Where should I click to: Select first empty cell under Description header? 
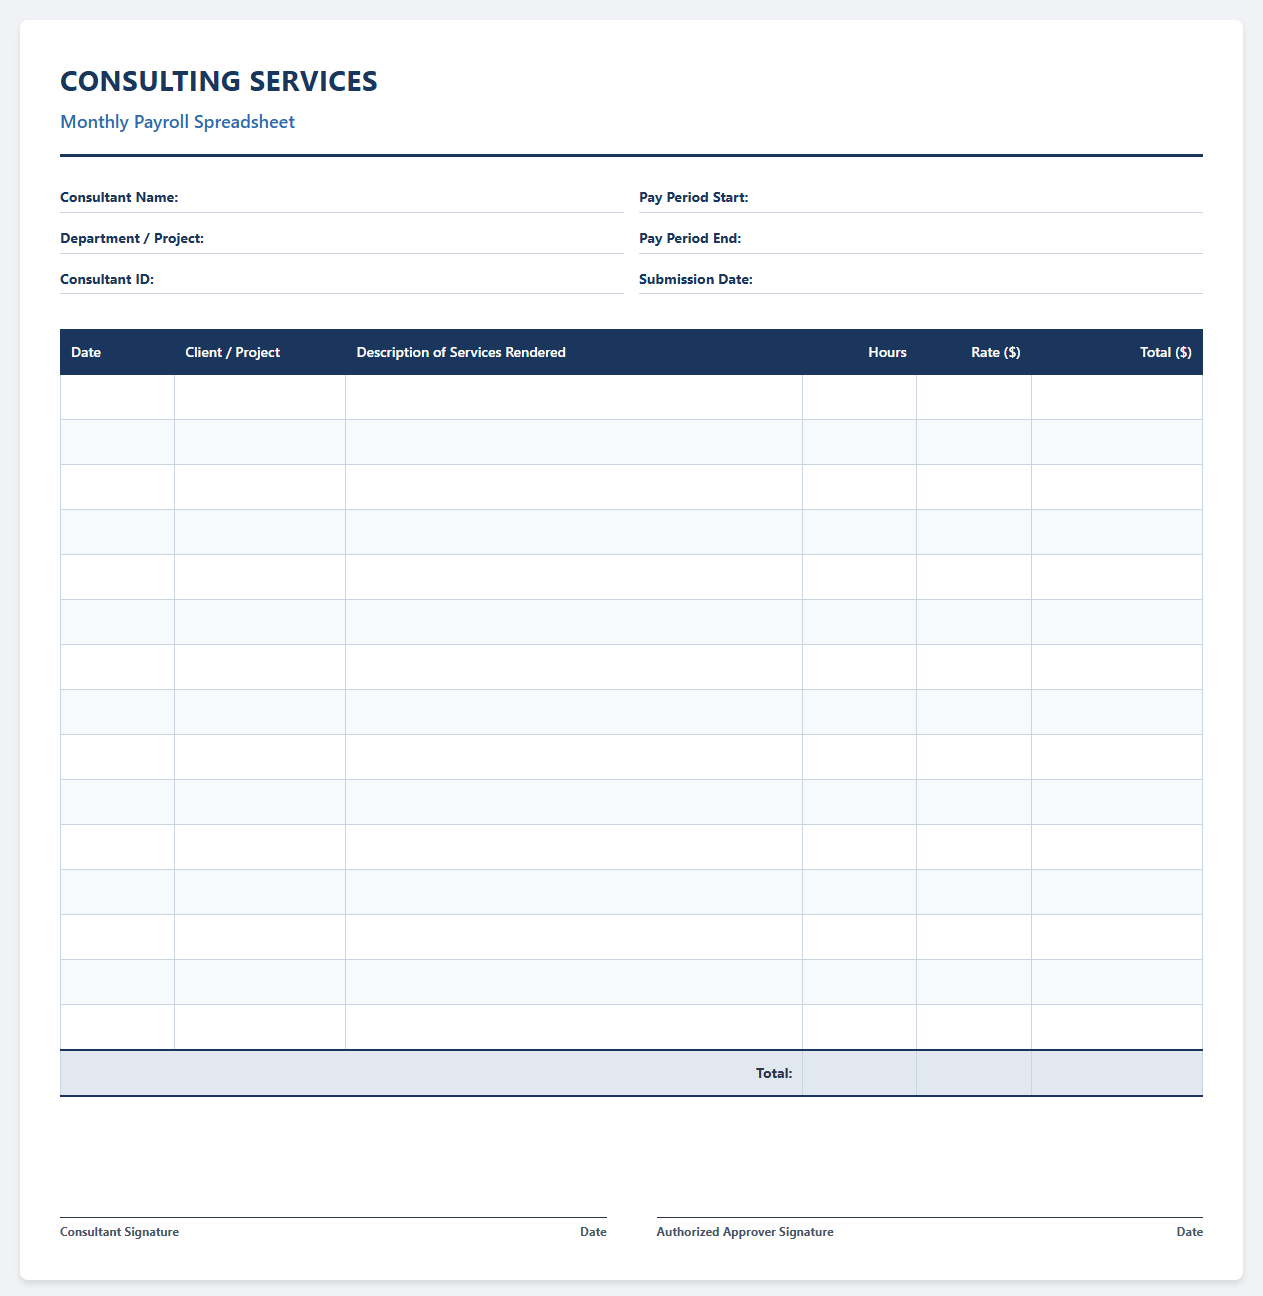(574, 397)
